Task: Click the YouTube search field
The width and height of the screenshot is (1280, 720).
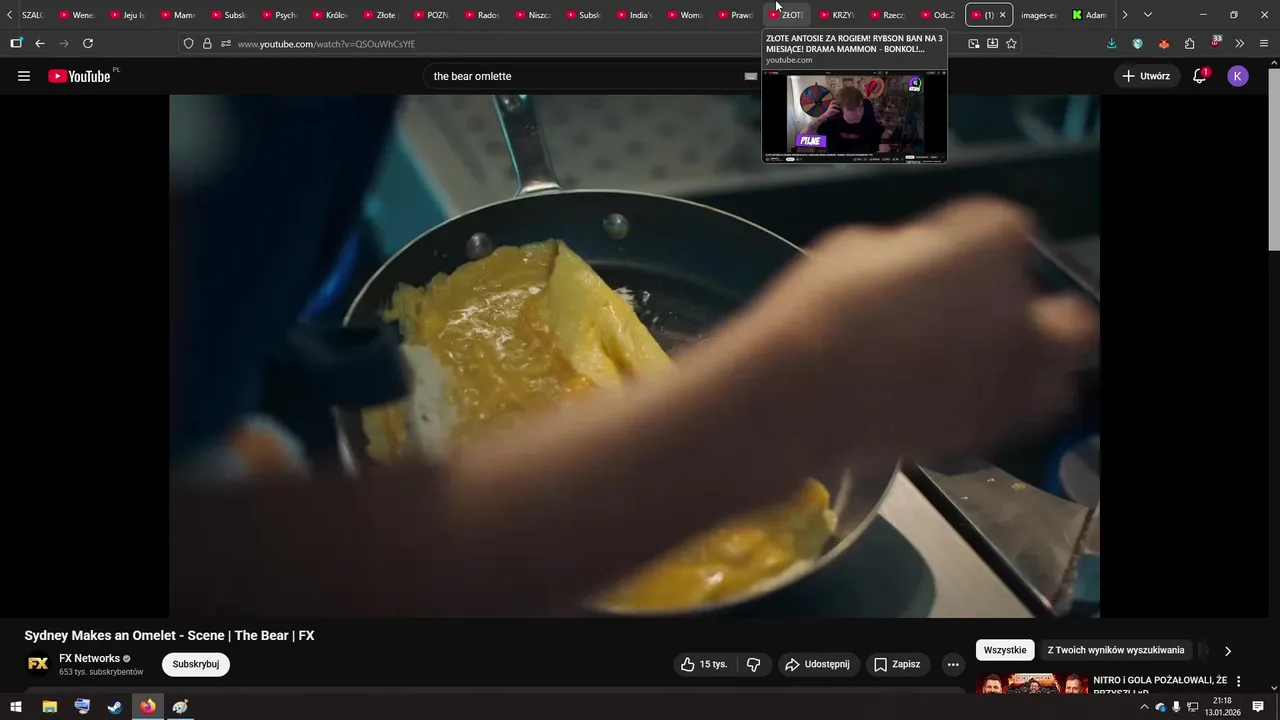Action: pyautogui.click(x=584, y=76)
